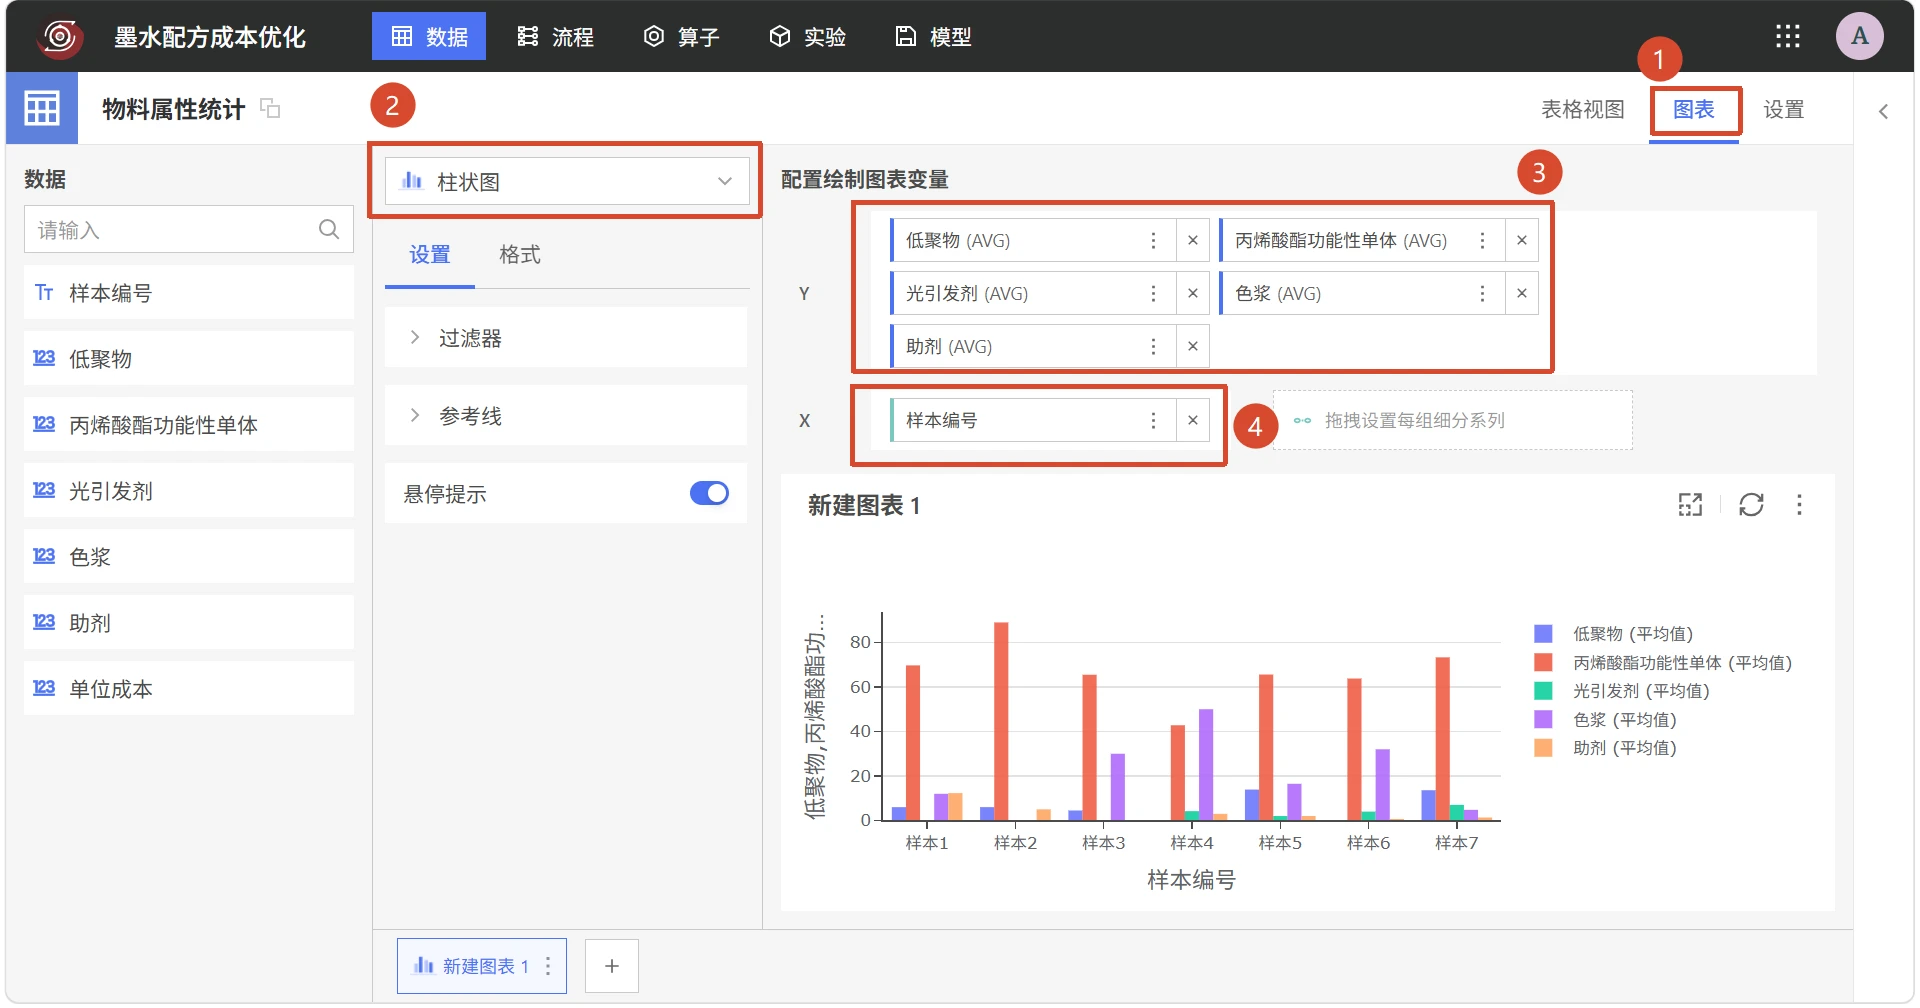Viewport: 1920px width, 1008px height.
Task: Click the copy icon next to 物料属性统计
Action: click(270, 108)
